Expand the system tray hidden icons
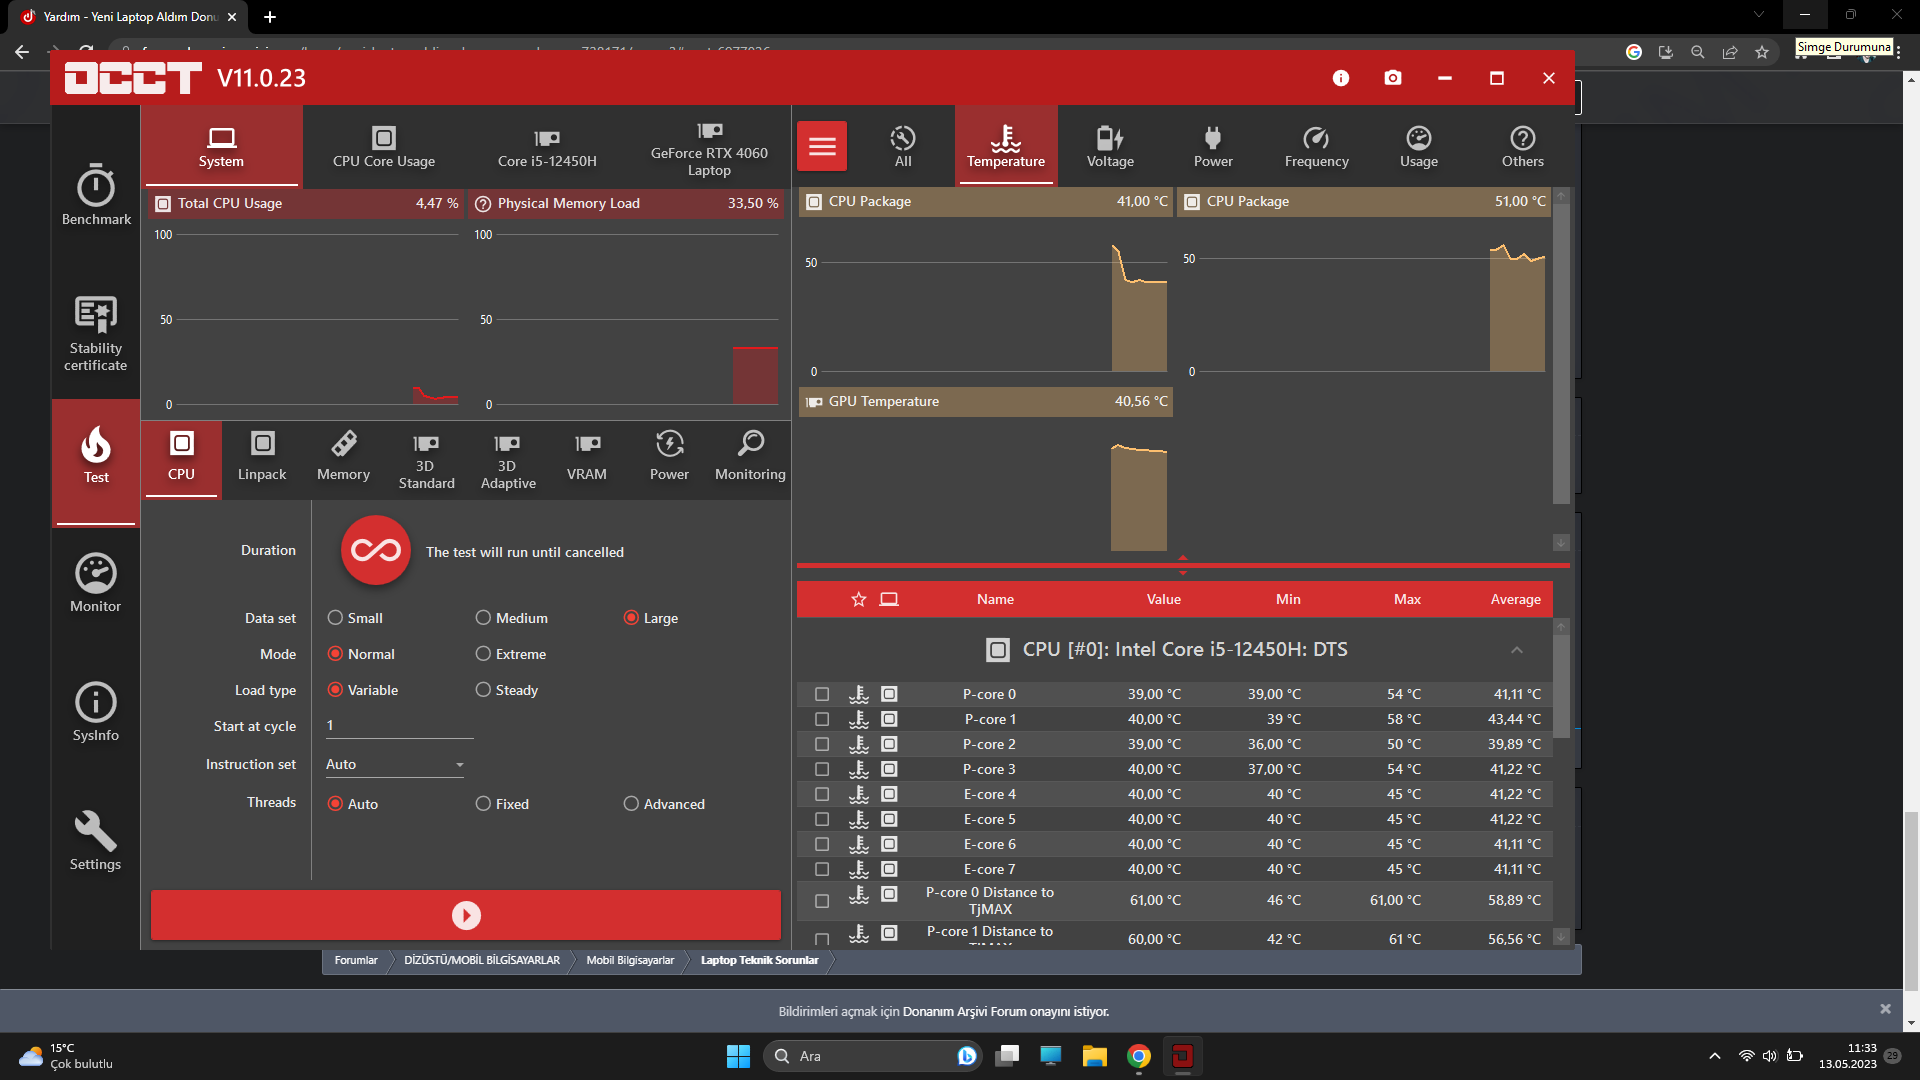The image size is (1920, 1080). coord(1715,1056)
